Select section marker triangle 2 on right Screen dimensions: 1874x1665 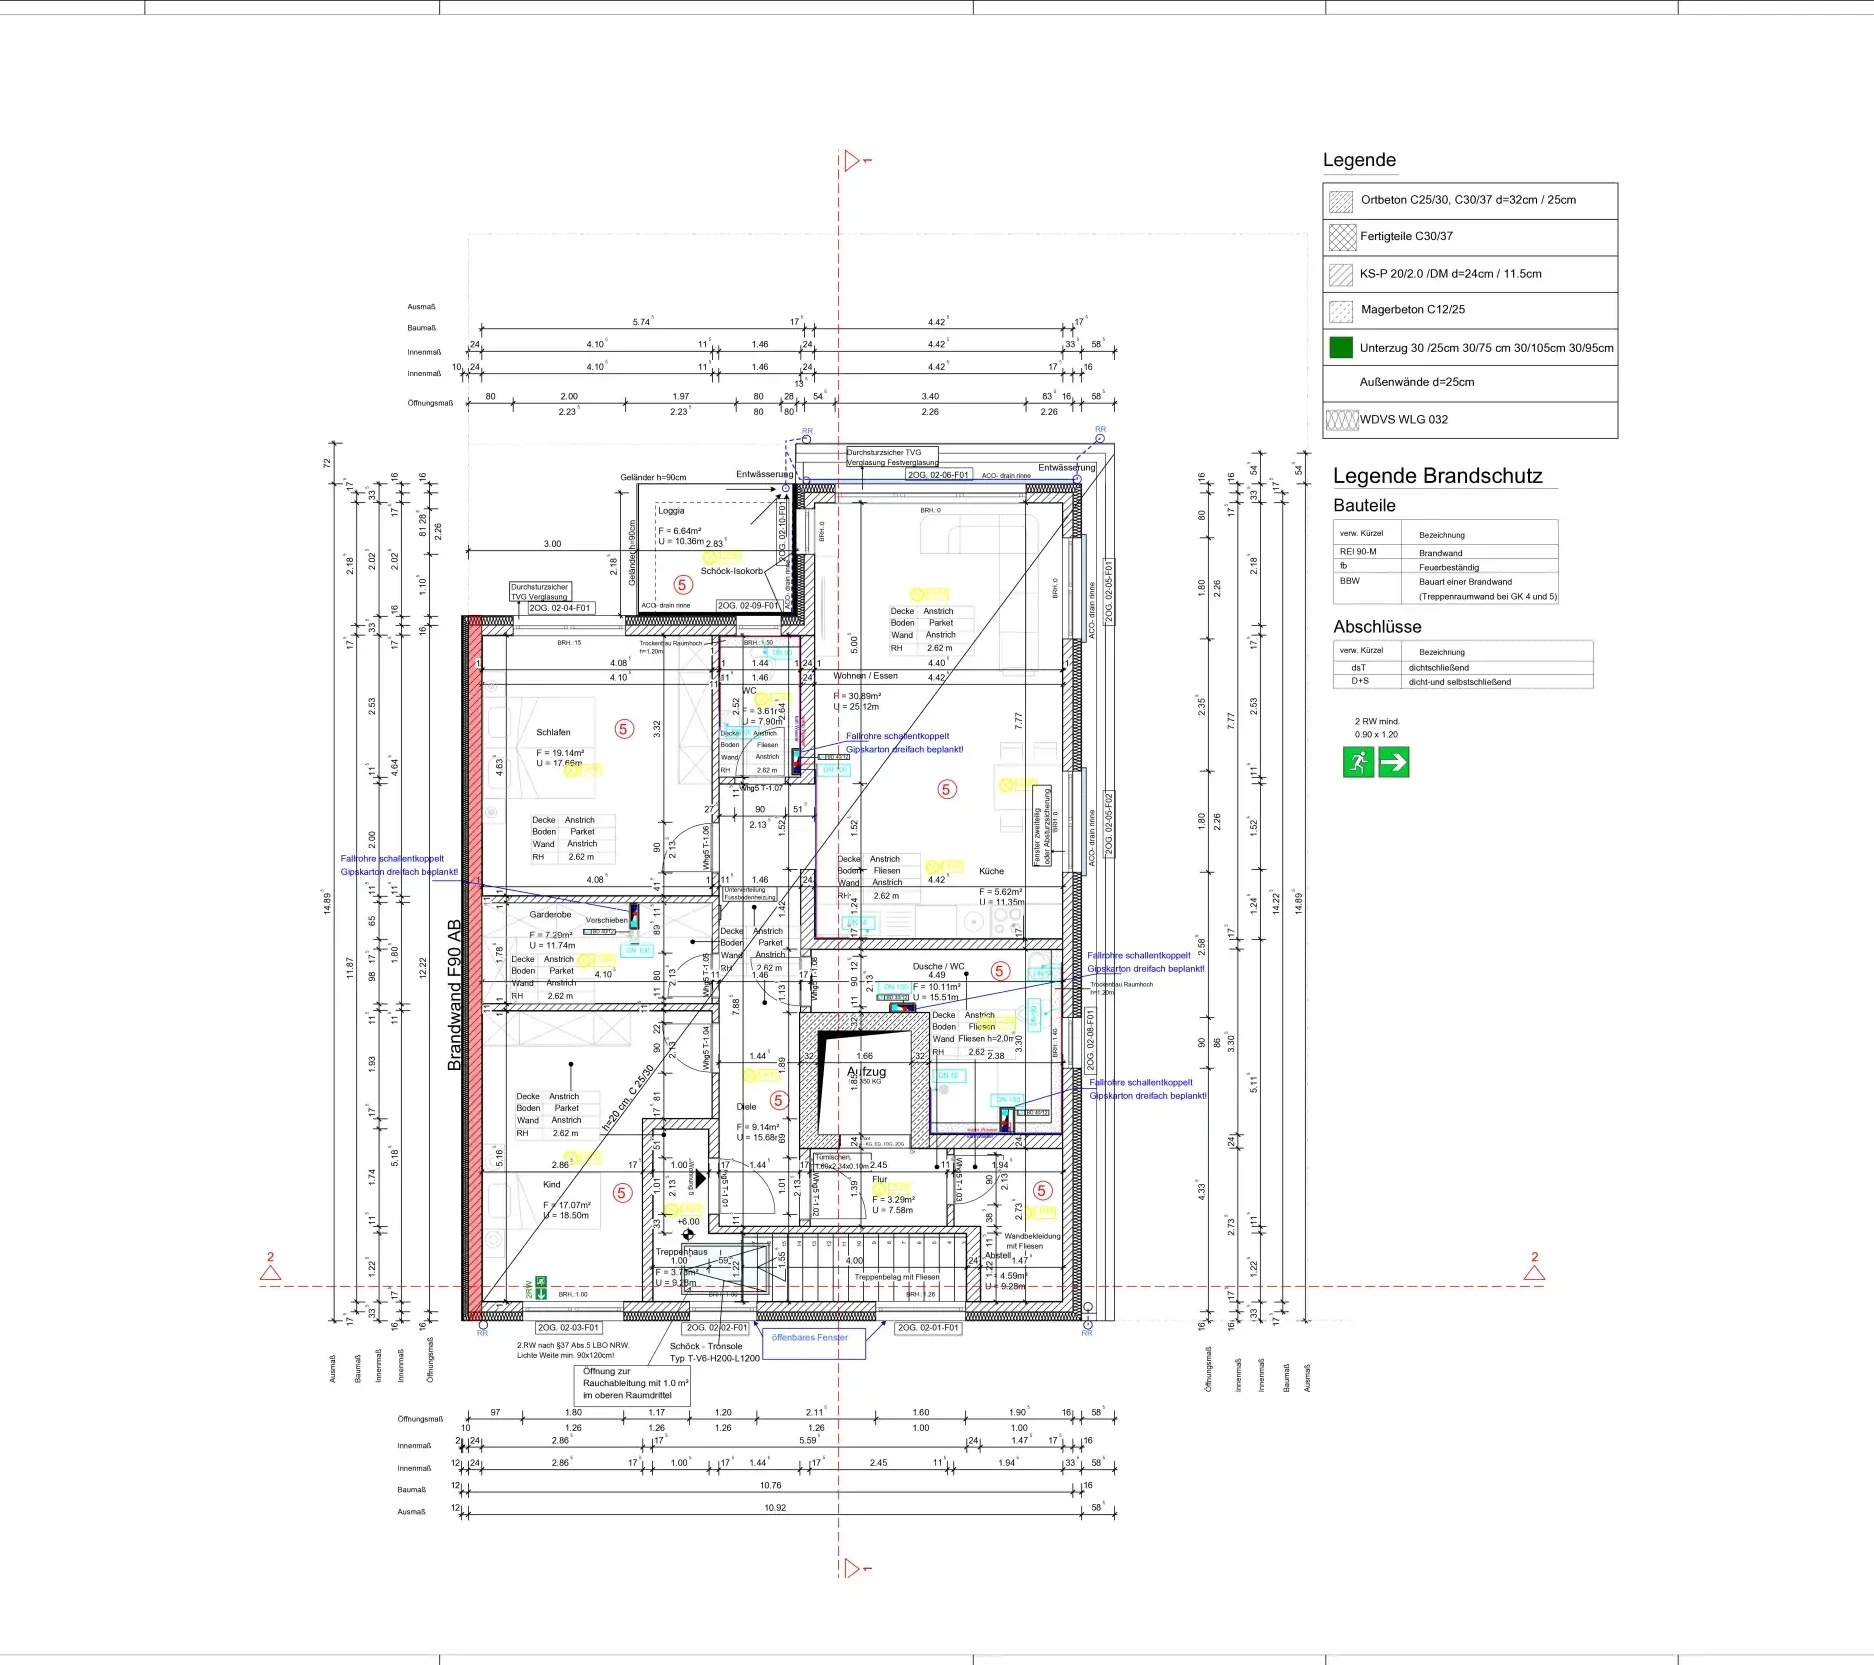click(x=1534, y=1273)
